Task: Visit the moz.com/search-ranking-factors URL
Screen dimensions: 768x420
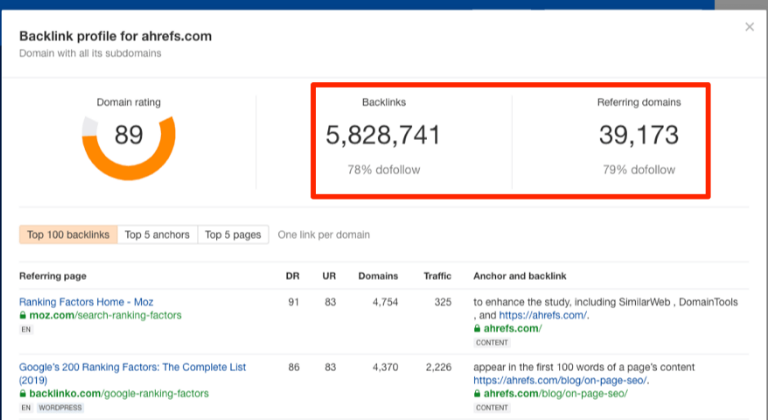Action: coord(94,315)
